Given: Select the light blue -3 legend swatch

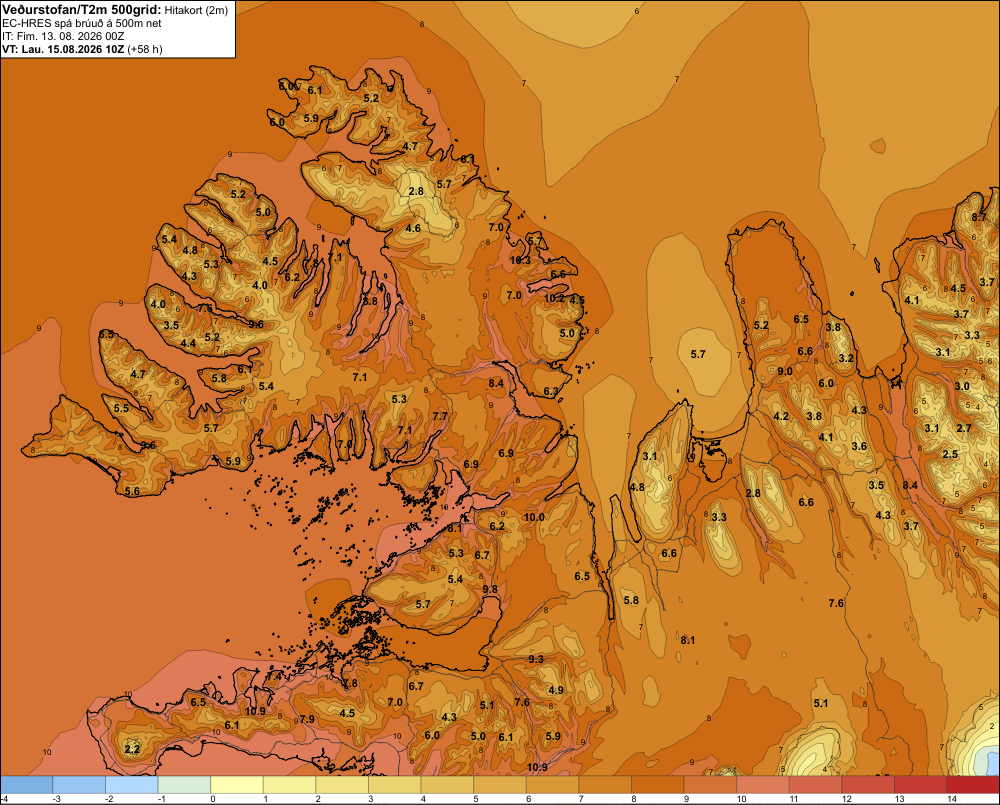Looking at the screenshot, I should click(x=79, y=785).
